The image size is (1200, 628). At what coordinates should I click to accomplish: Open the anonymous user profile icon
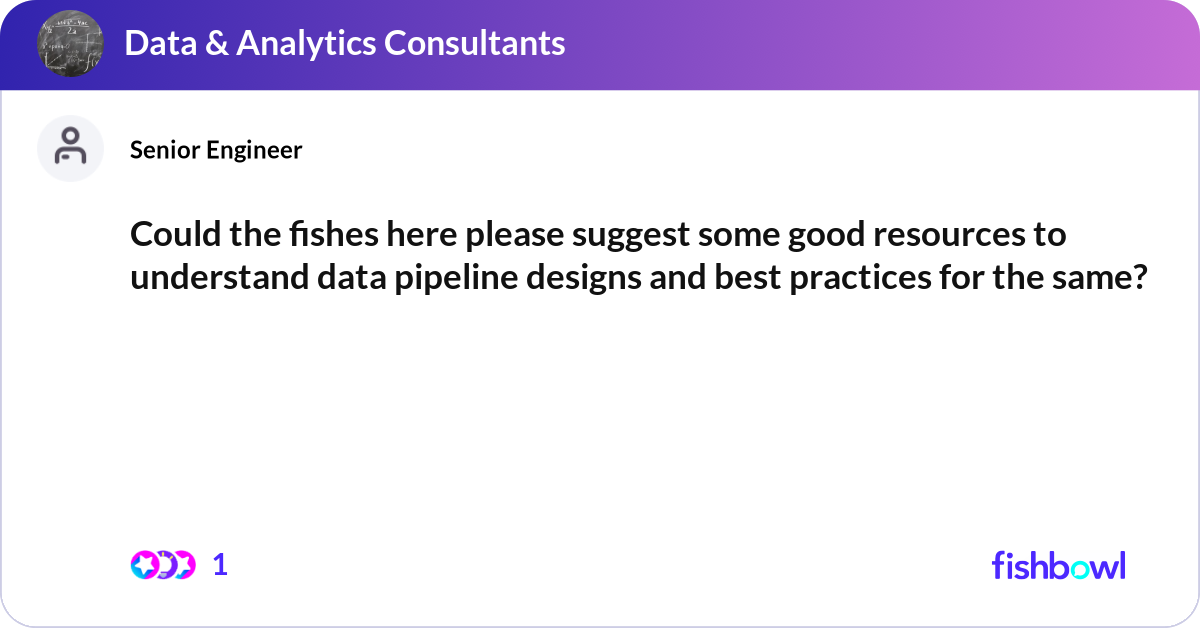point(70,148)
